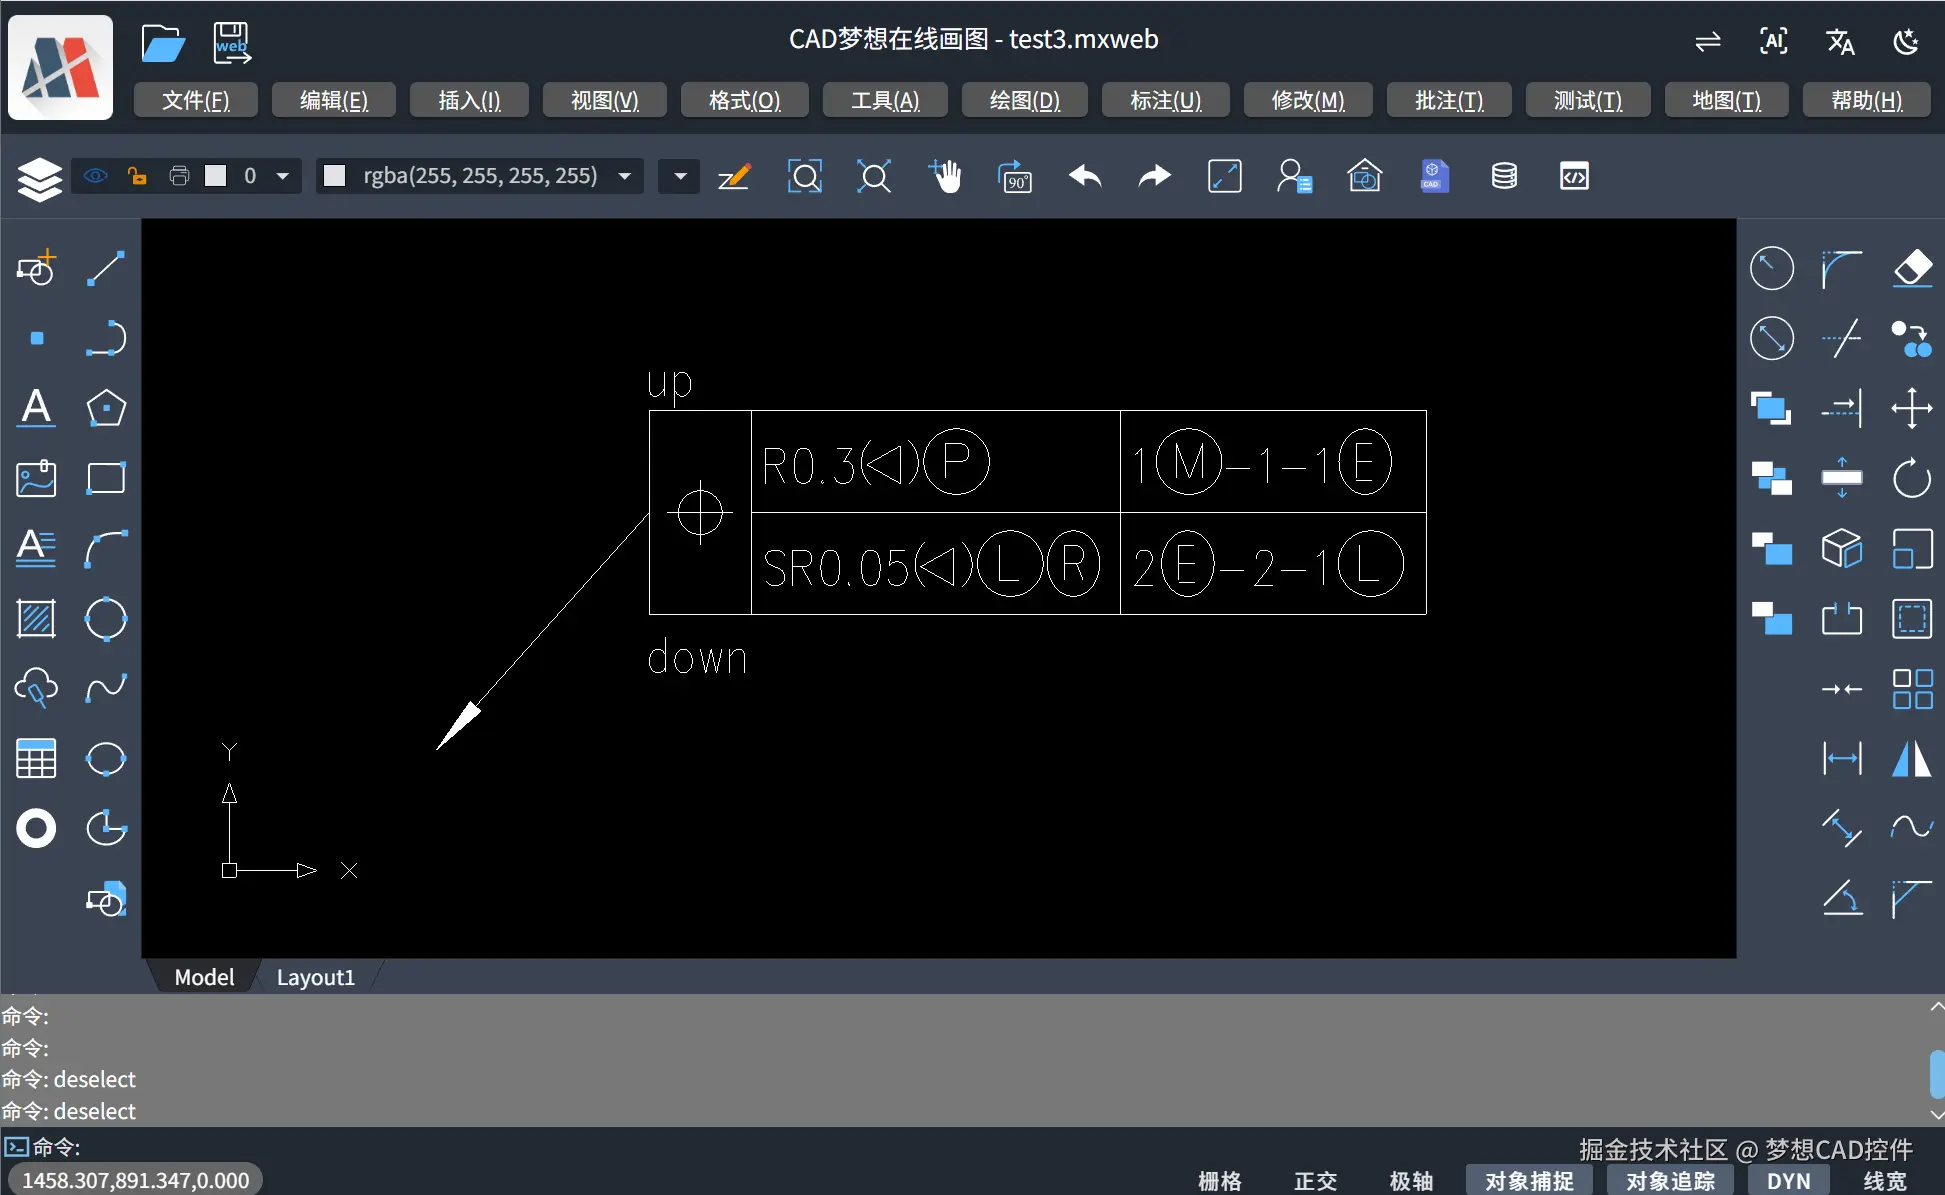Select the Pan hand tool
This screenshot has width=1945, height=1195.
click(x=947, y=176)
